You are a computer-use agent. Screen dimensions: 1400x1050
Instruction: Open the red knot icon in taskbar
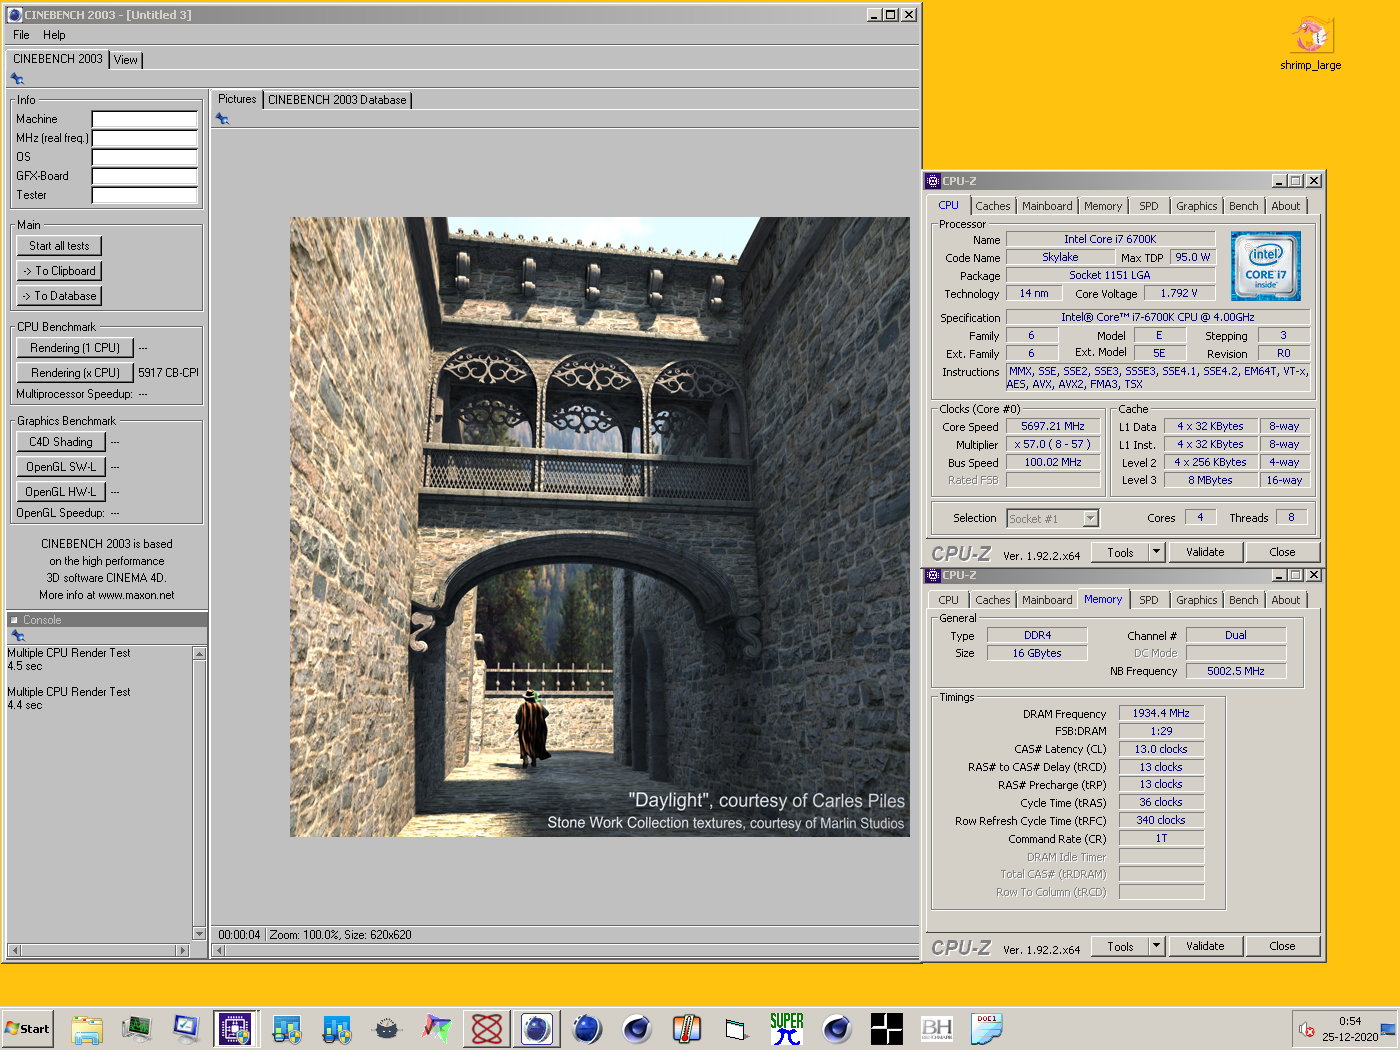click(x=487, y=1028)
